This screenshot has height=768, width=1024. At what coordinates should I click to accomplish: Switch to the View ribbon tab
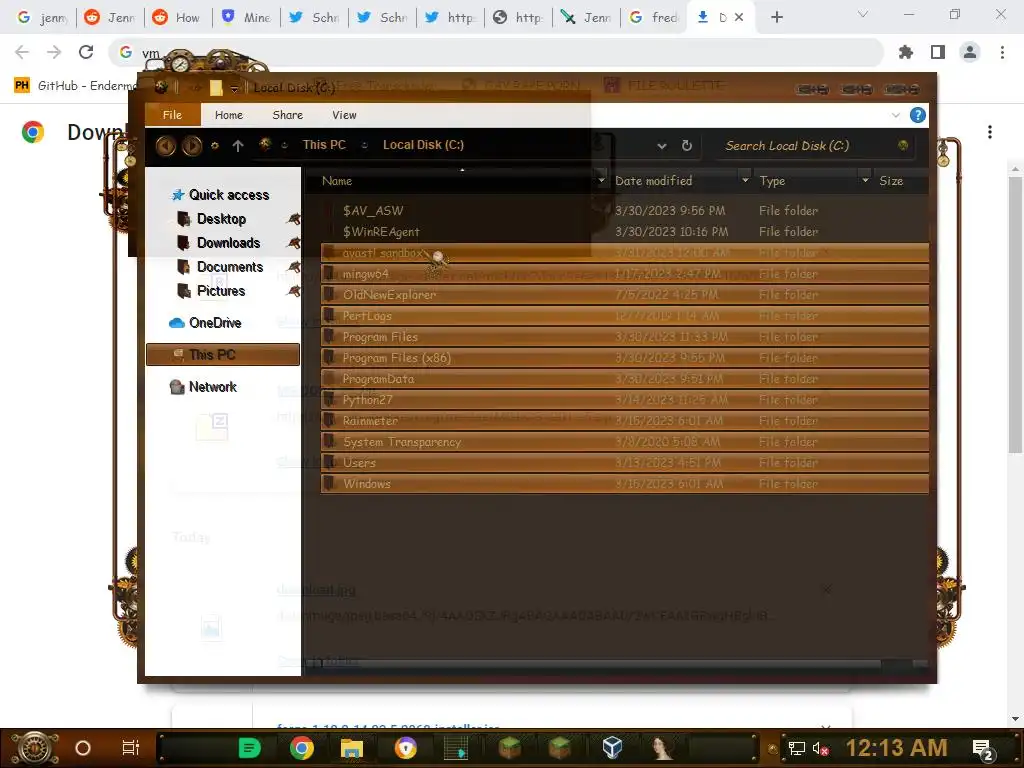[344, 115]
